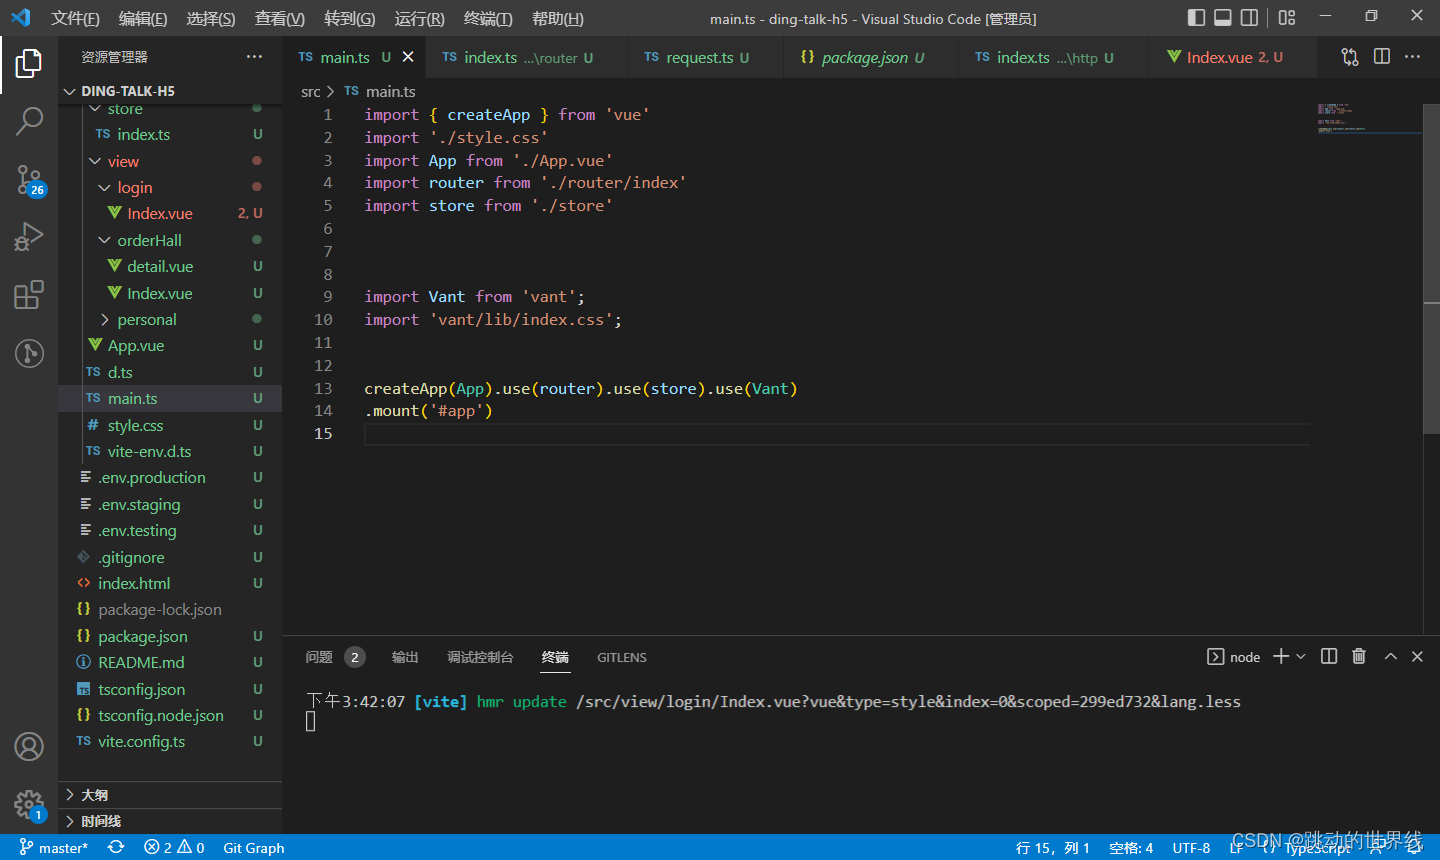
Task: Open editor More Actions ellipsis
Action: click(x=1412, y=57)
